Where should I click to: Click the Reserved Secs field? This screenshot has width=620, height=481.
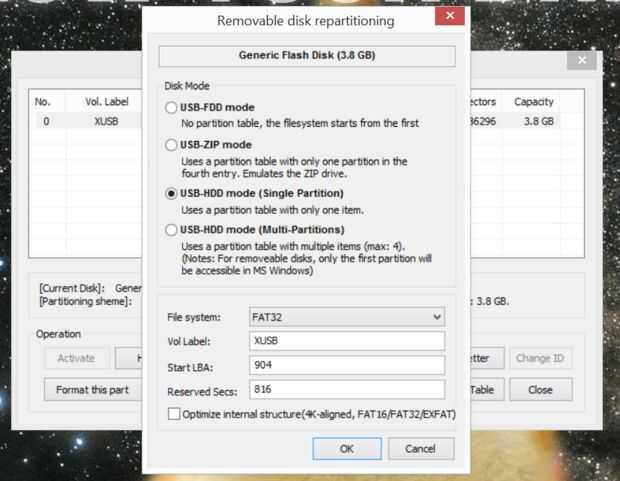pos(347,389)
